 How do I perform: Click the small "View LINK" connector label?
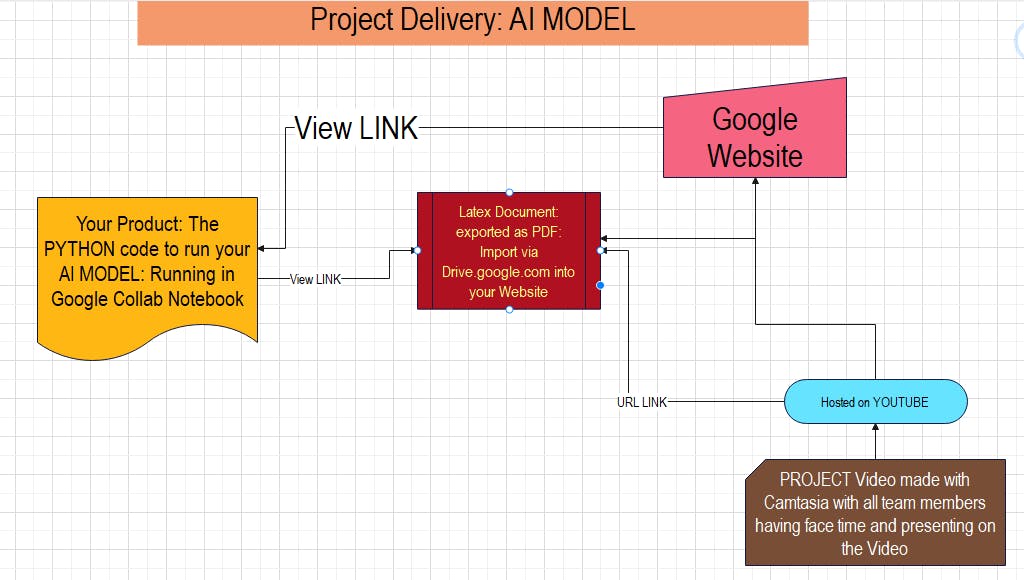click(x=315, y=280)
